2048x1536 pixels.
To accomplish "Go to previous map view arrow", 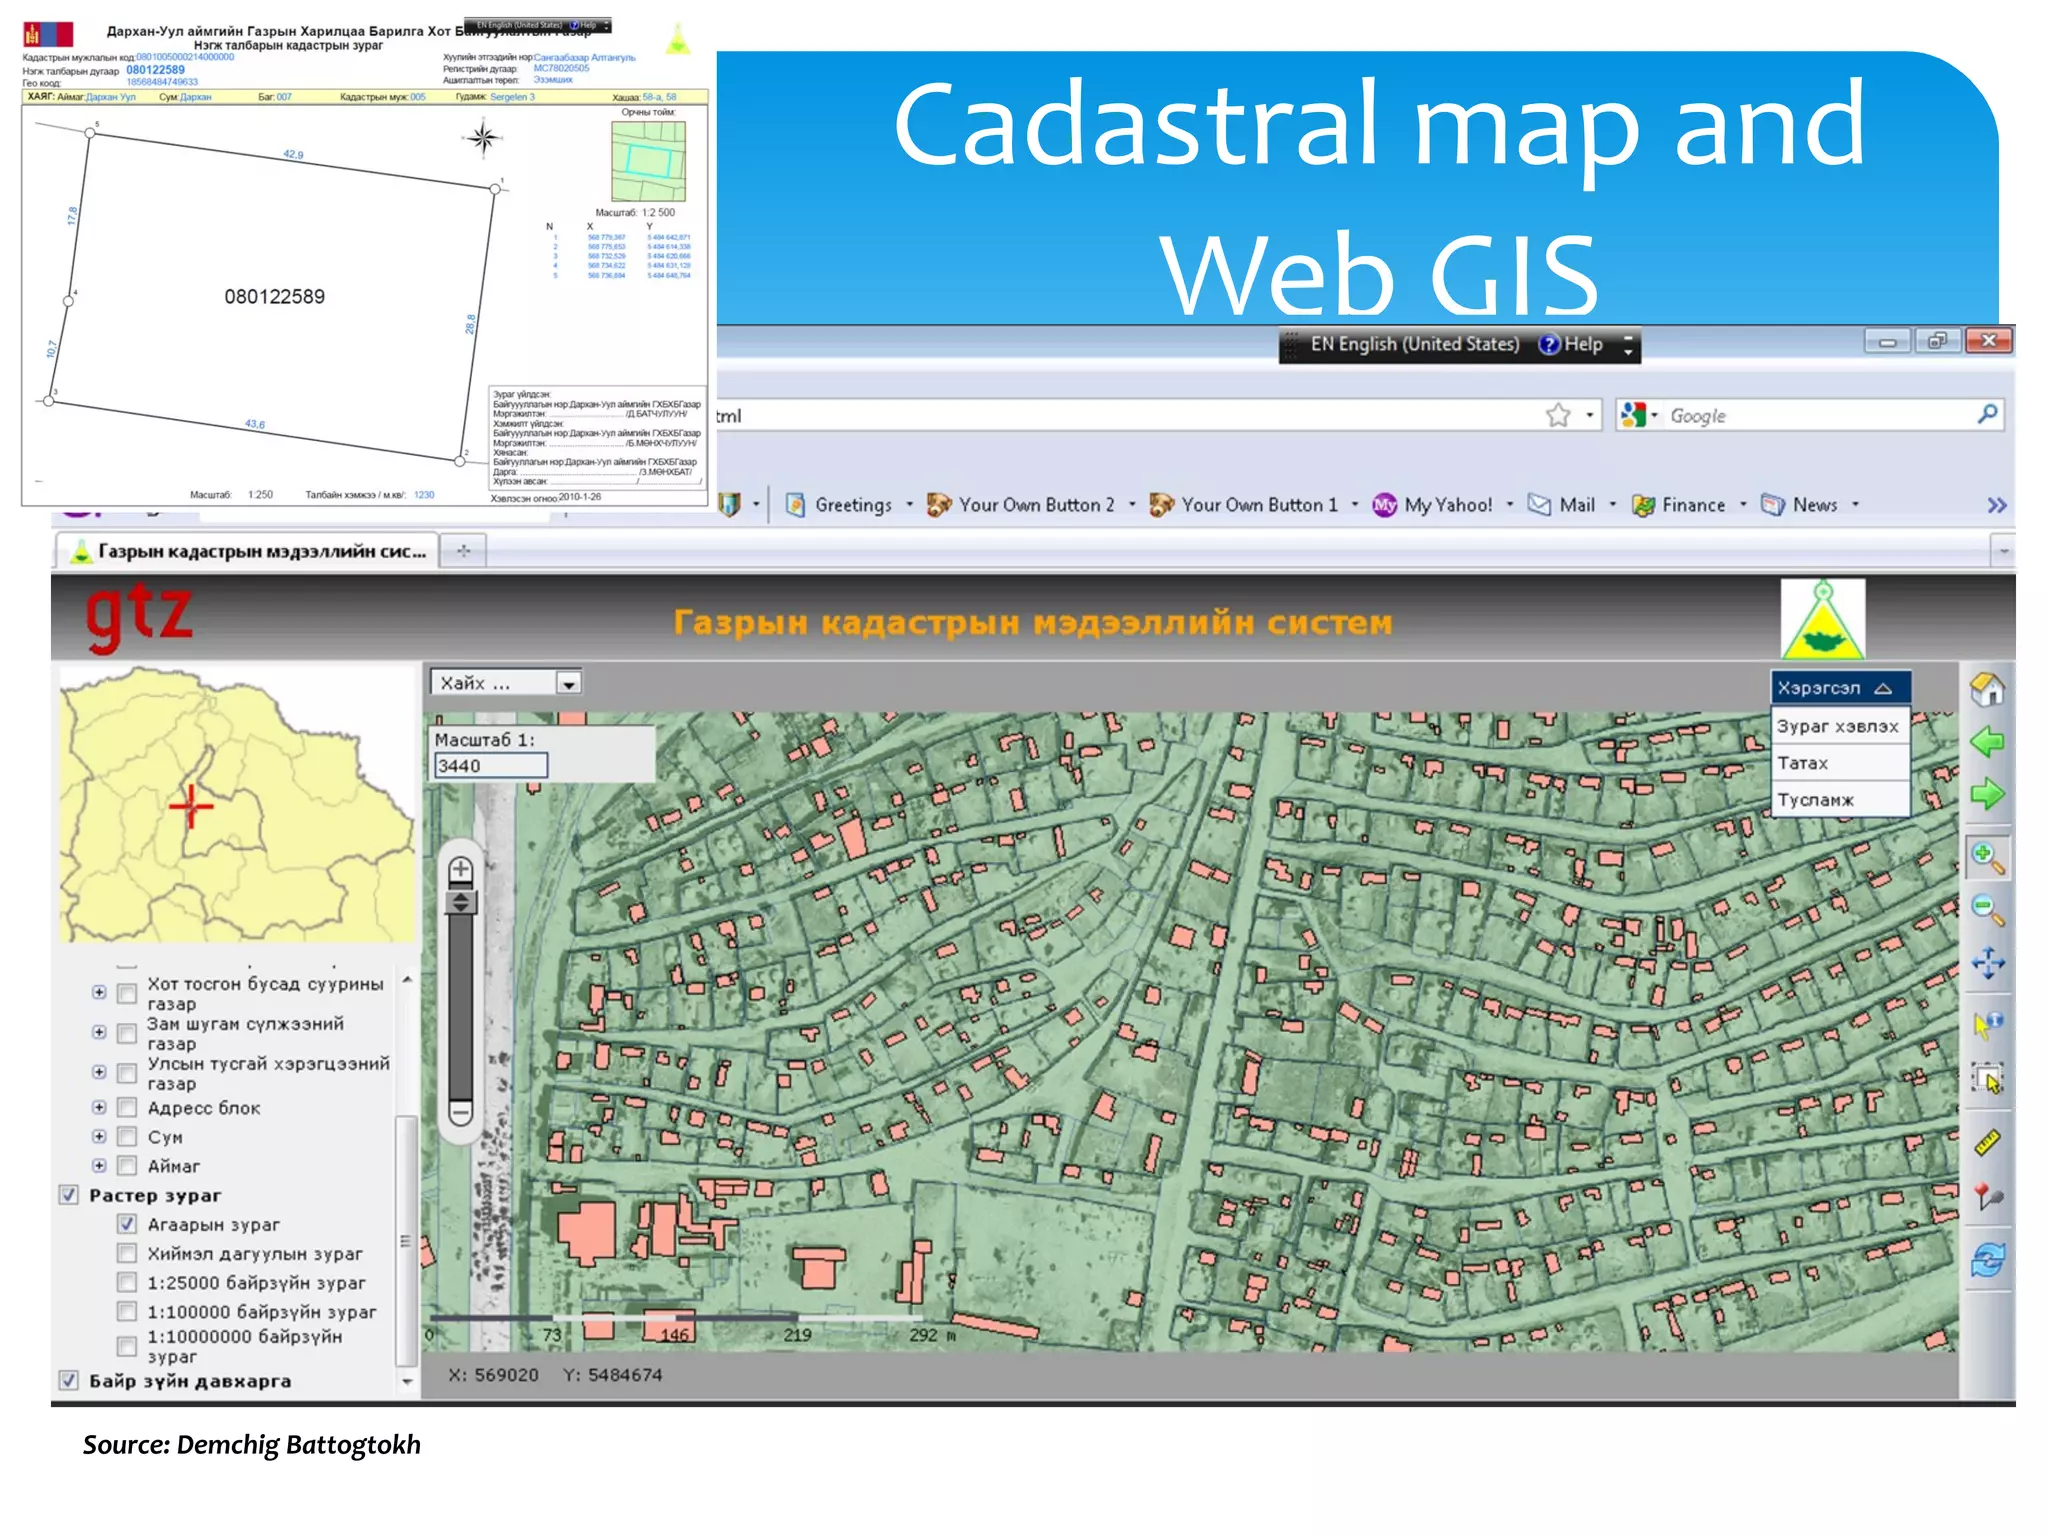I will click(1987, 742).
